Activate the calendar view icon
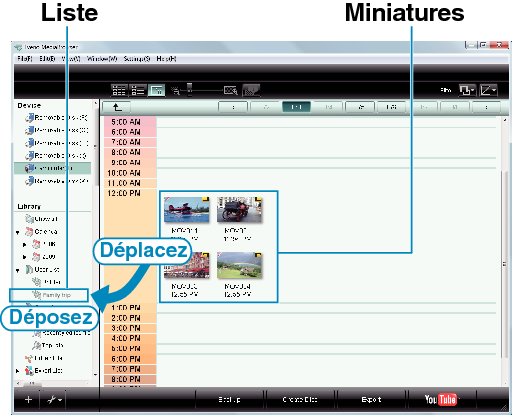Viewport: 512px width, 415px height. [x=156, y=90]
